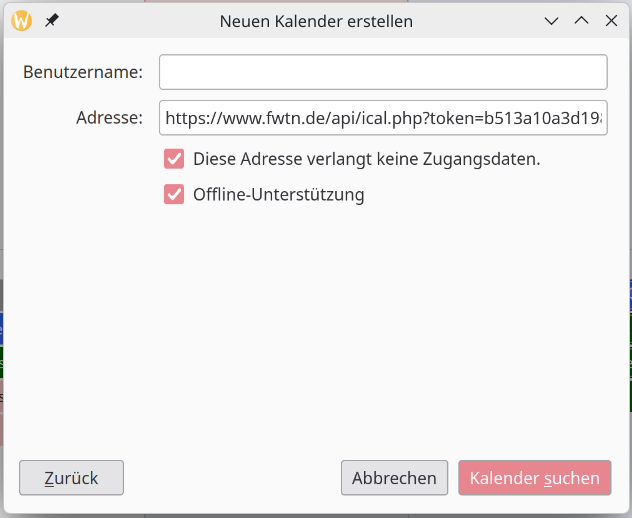Click the "Diese Adresse verlangt keine Zugangsdaten." label text
This screenshot has height=518, width=632.
(x=366, y=158)
